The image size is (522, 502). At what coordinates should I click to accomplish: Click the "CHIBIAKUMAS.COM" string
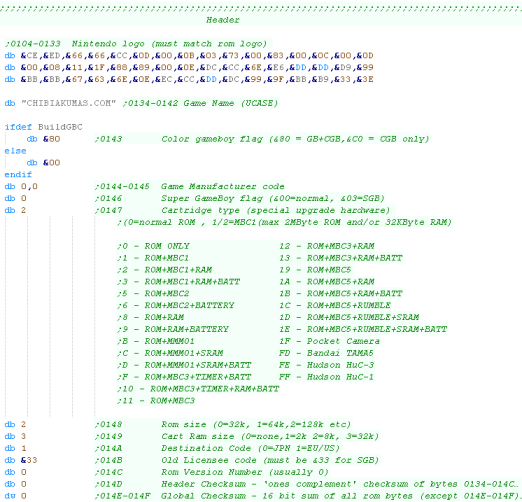click(68, 103)
